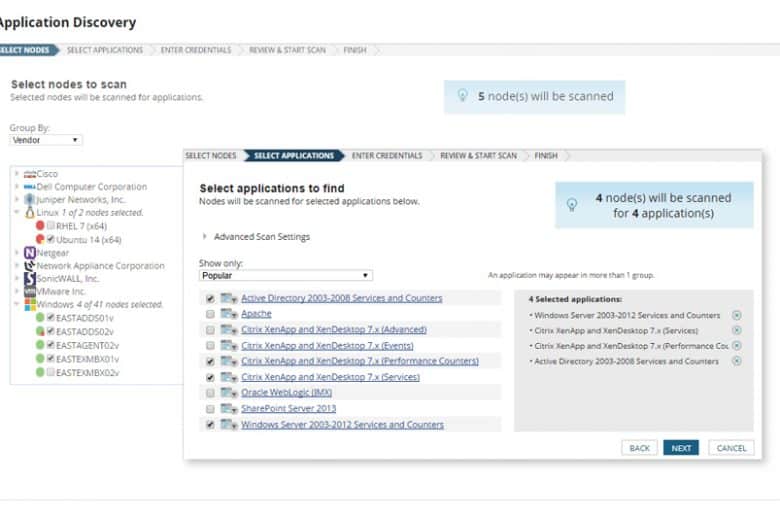
Task: Click red status icon next to RHEL 7 (x64)
Action: click(40, 226)
